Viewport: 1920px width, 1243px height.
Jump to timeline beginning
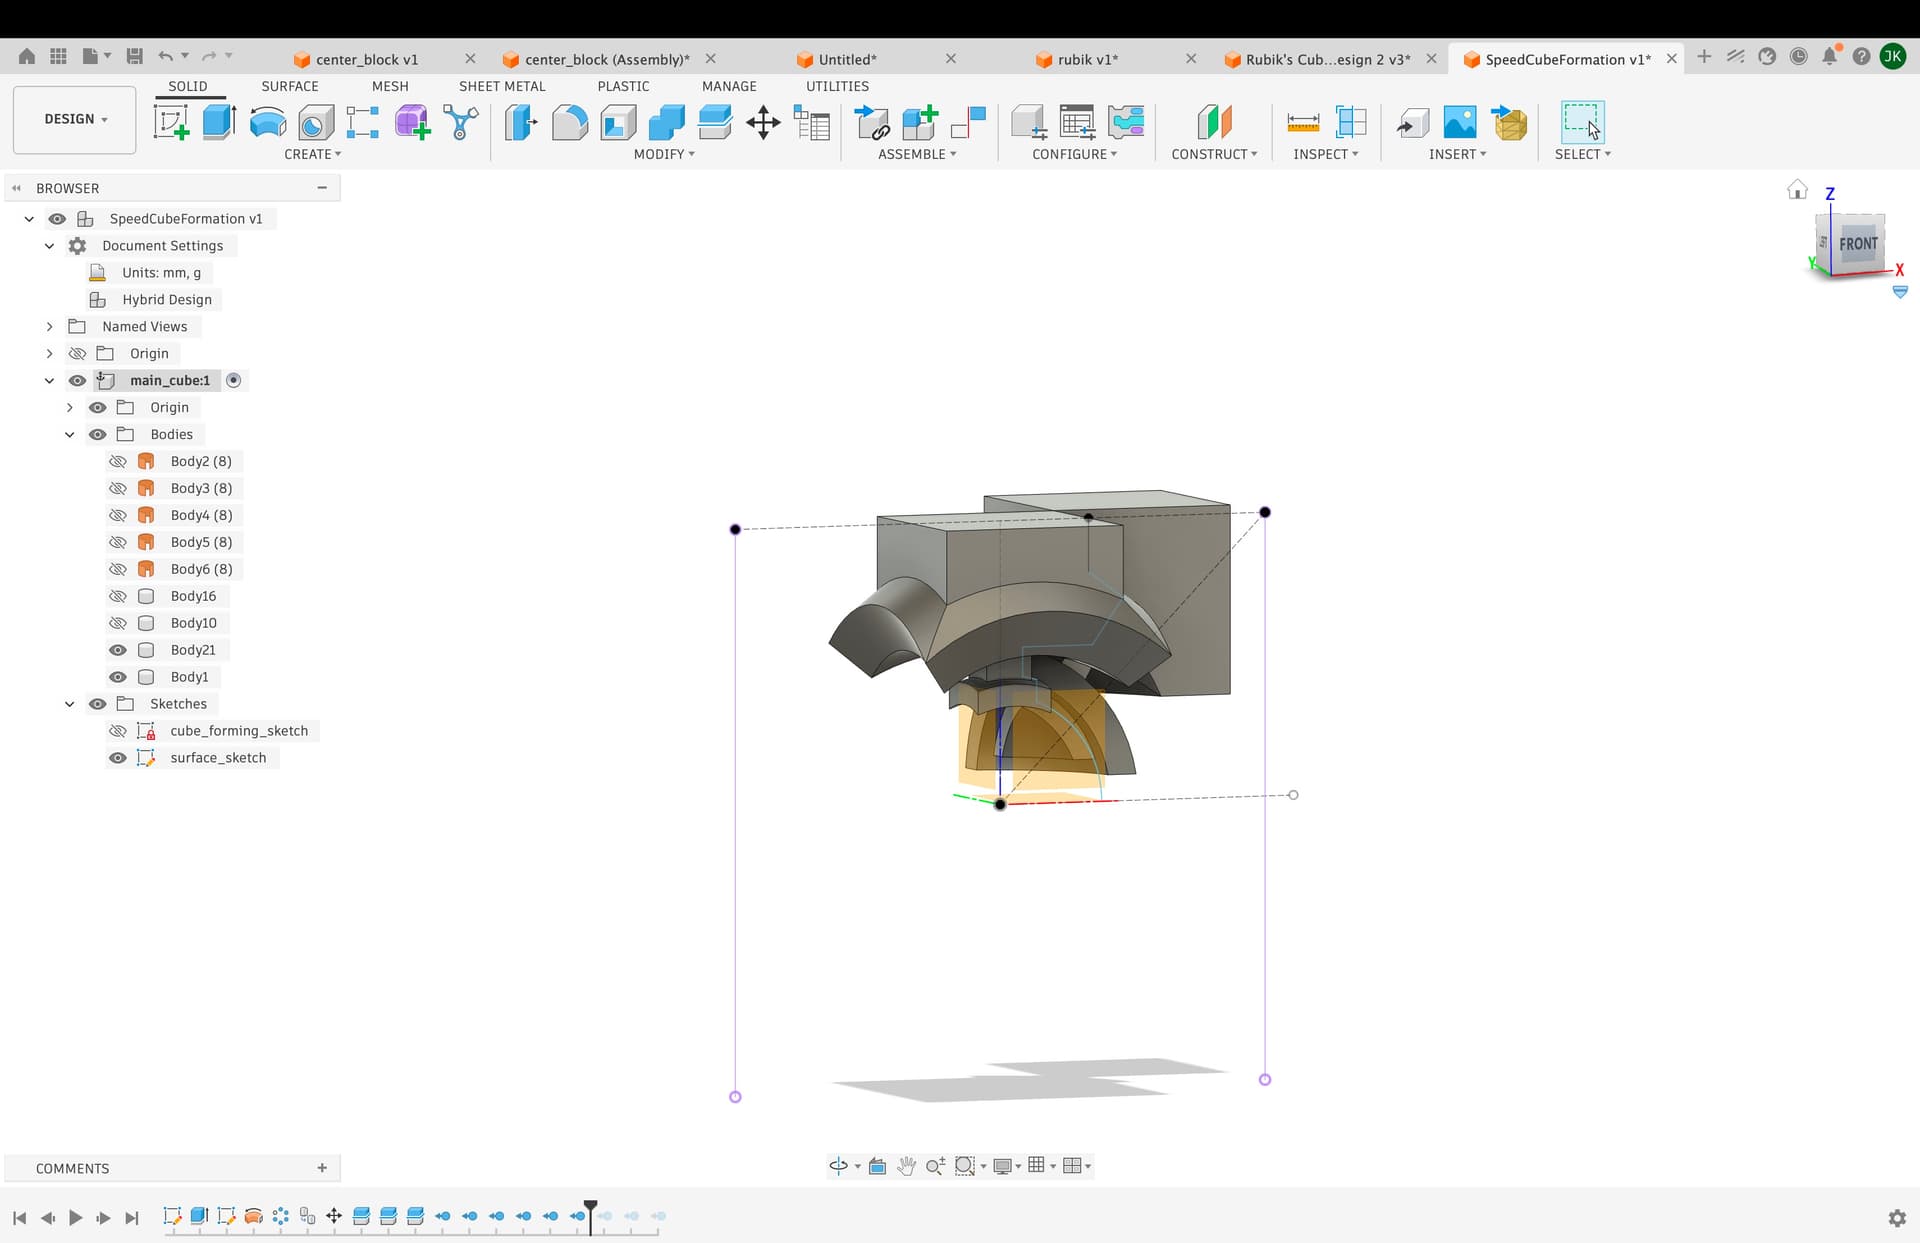tap(19, 1217)
